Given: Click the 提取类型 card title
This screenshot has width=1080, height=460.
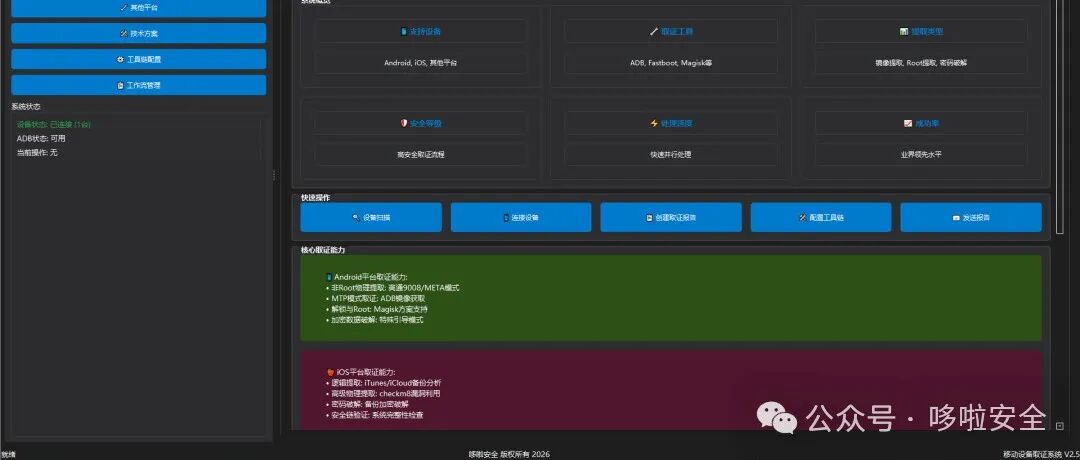Looking at the screenshot, I should pos(927,32).
